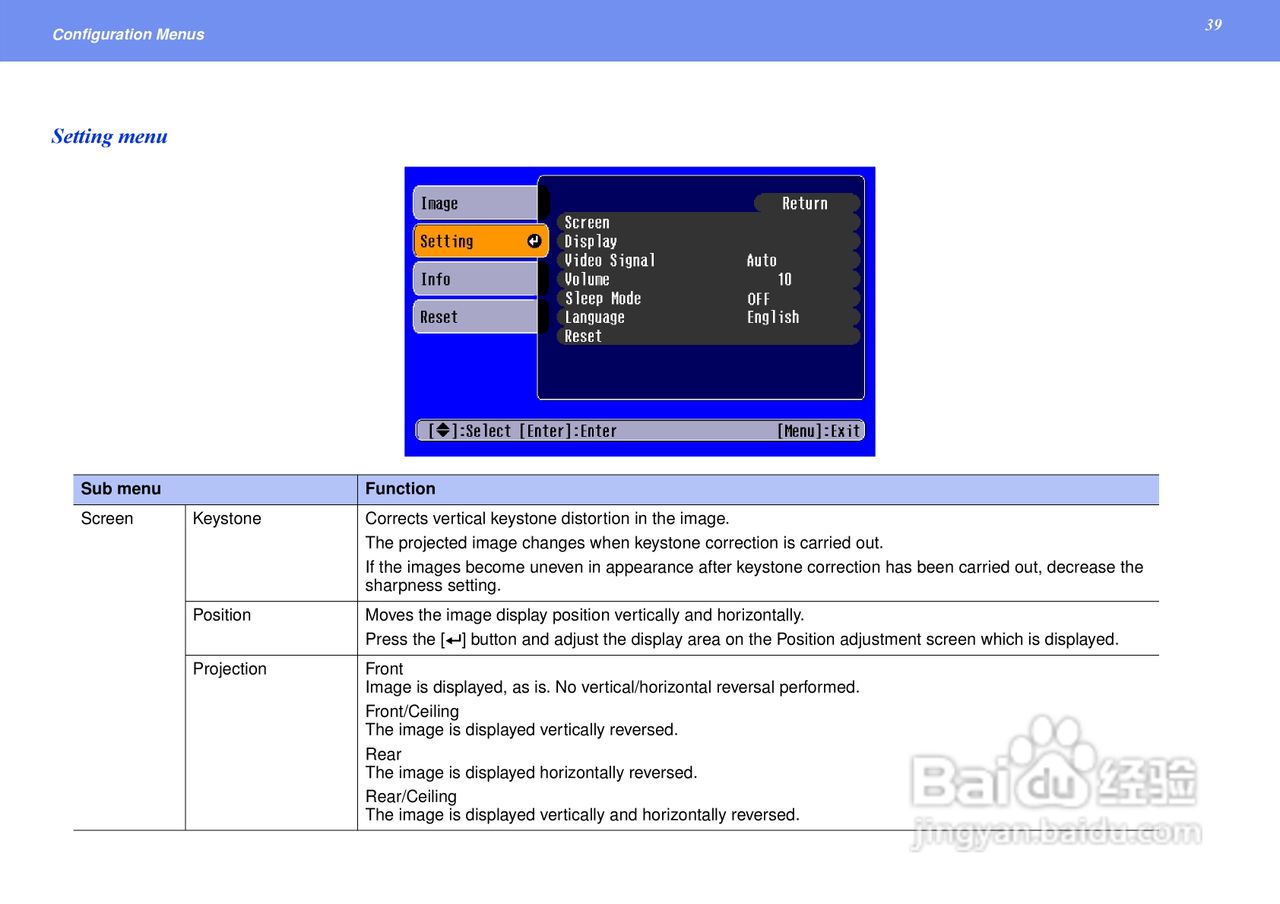Click the [Menu]:Exit hint
This screenshot has width=1280, height=904.
pyautogui.click(x=819, y=431)
